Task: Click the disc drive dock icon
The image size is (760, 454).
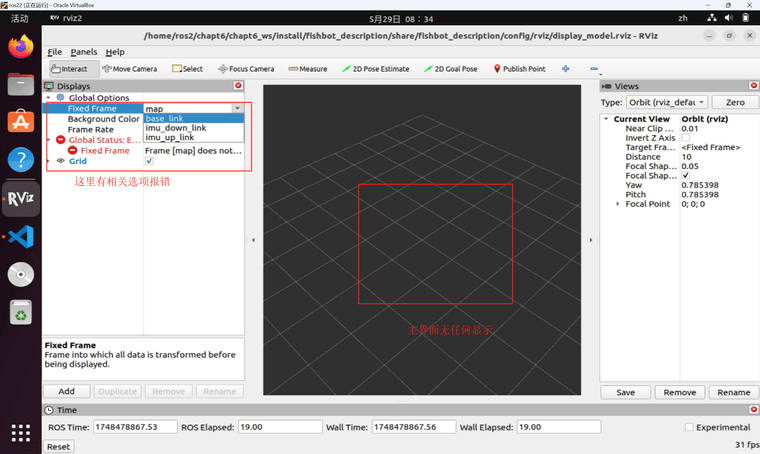Action: click(x=21, y=274)
